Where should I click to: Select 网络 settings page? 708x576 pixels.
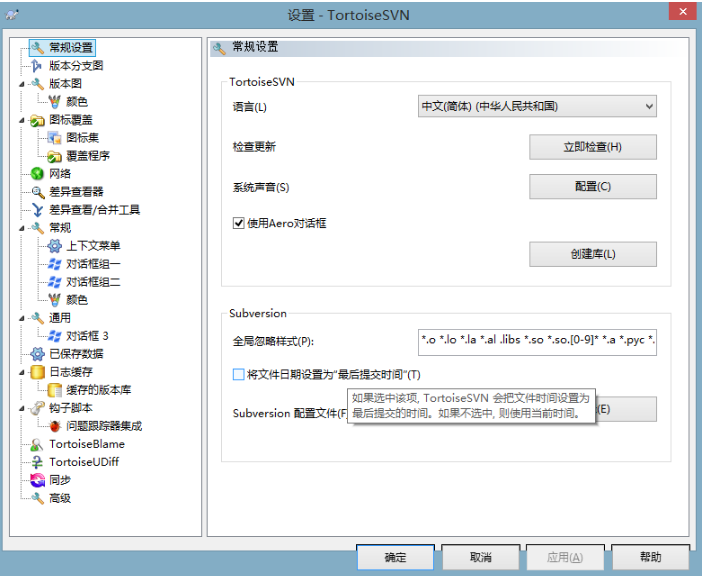pyautogui.click(x=60, y=174)
